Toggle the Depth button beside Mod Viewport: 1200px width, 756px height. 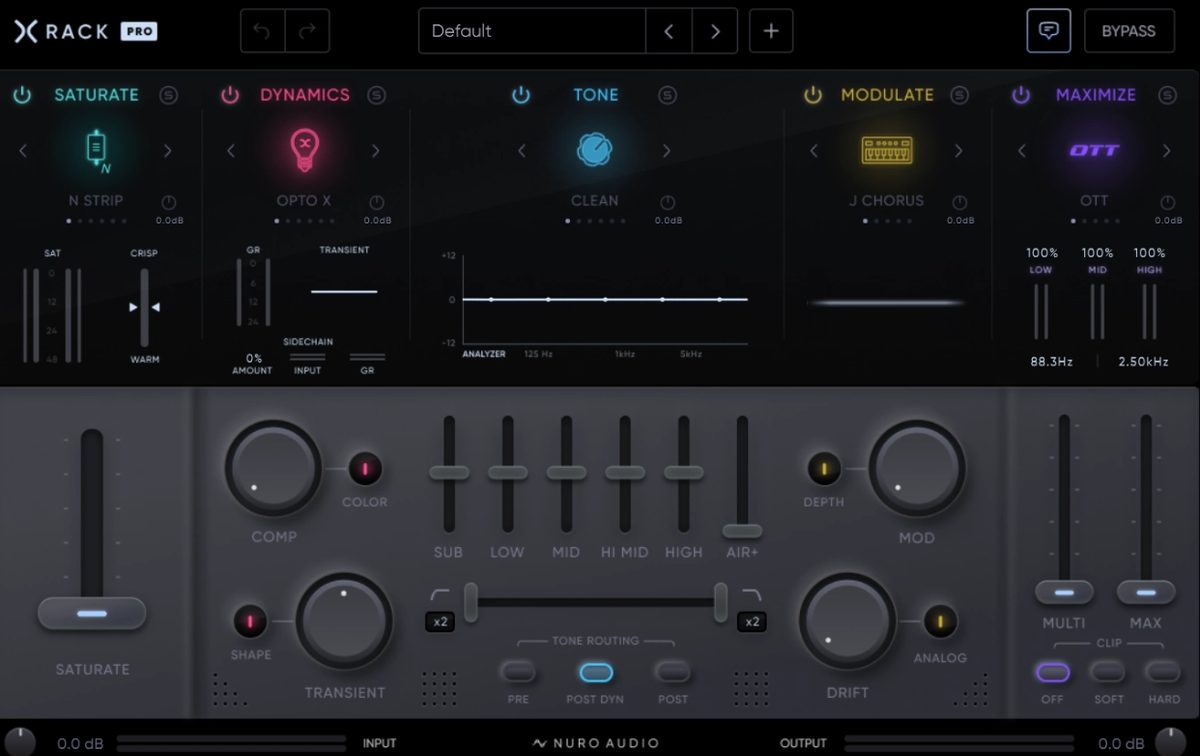pos(824,468)
